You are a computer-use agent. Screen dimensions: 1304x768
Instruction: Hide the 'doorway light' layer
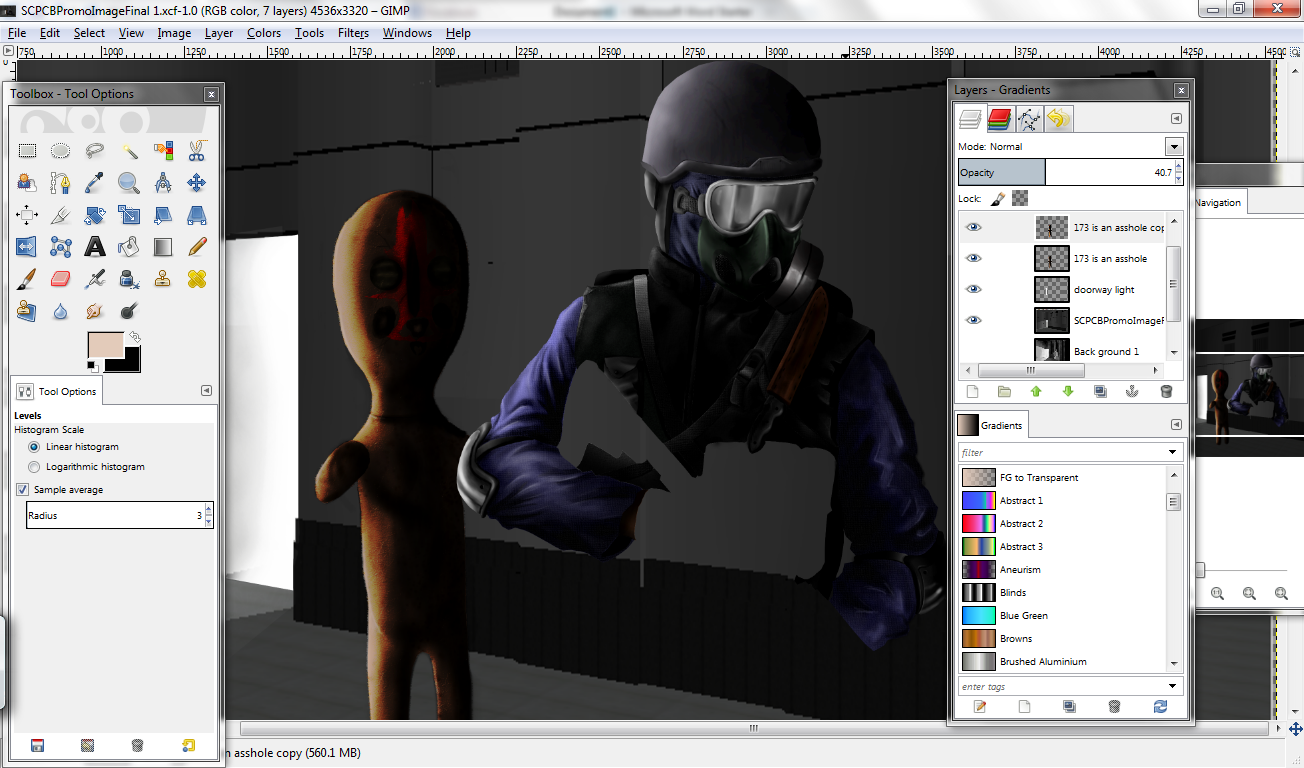point(973,289)
